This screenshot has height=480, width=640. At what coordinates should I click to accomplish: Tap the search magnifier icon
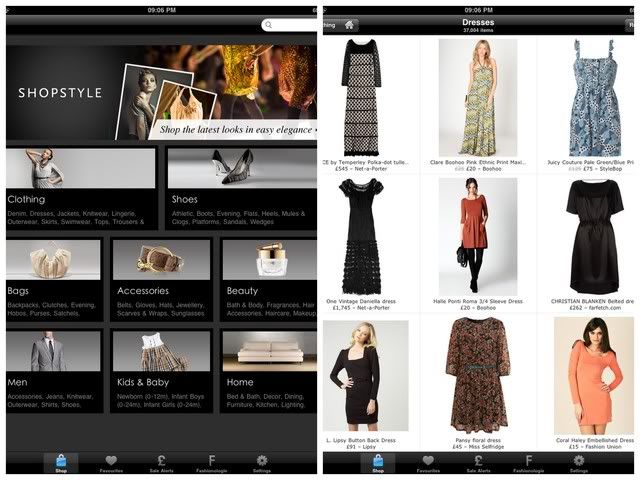(269, 25)
